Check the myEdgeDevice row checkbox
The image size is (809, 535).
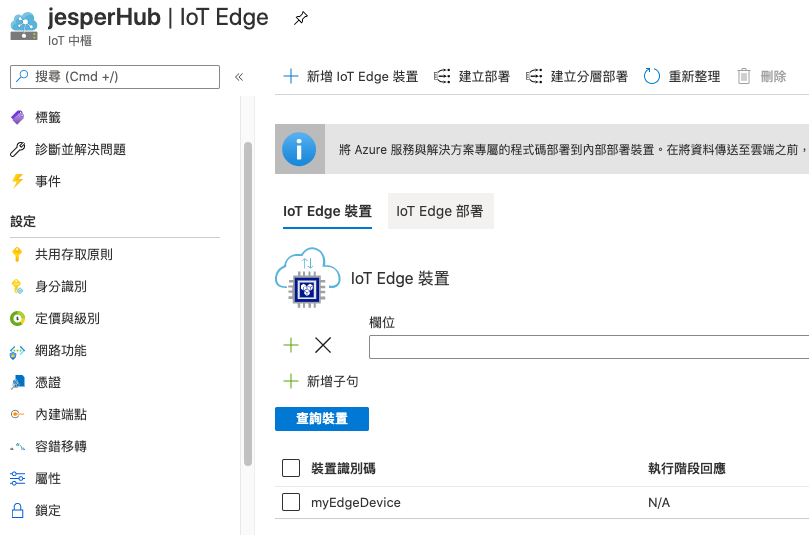291,502
